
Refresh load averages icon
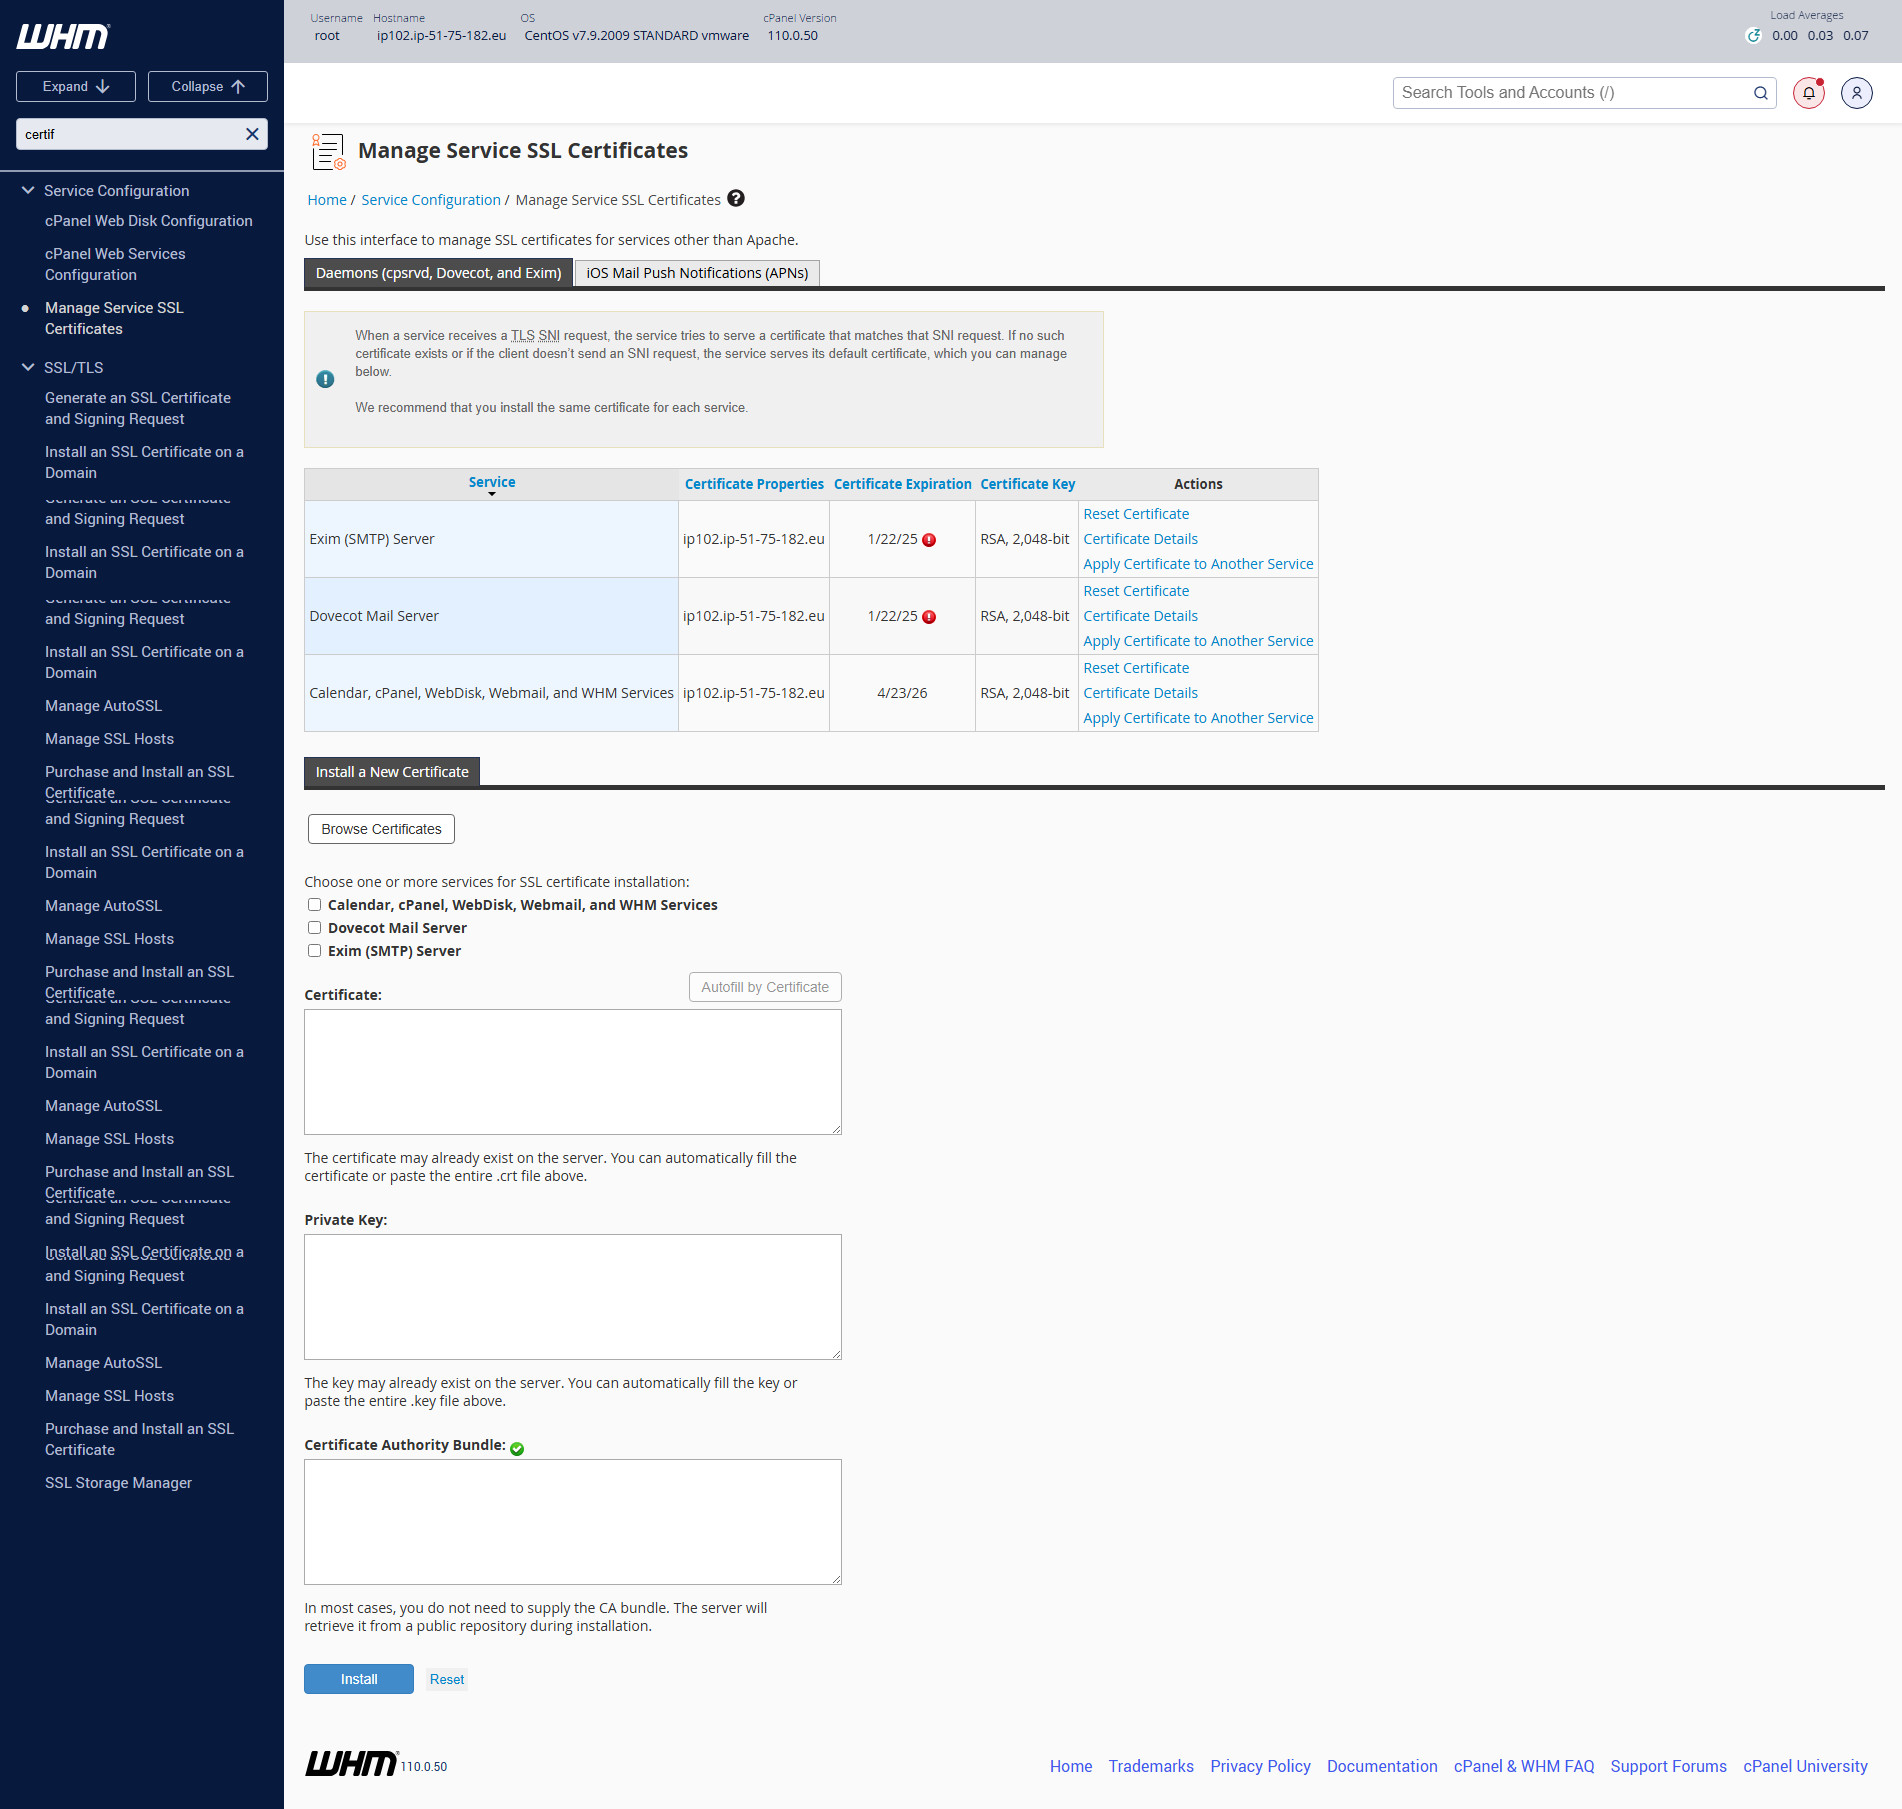[1753, 36]
